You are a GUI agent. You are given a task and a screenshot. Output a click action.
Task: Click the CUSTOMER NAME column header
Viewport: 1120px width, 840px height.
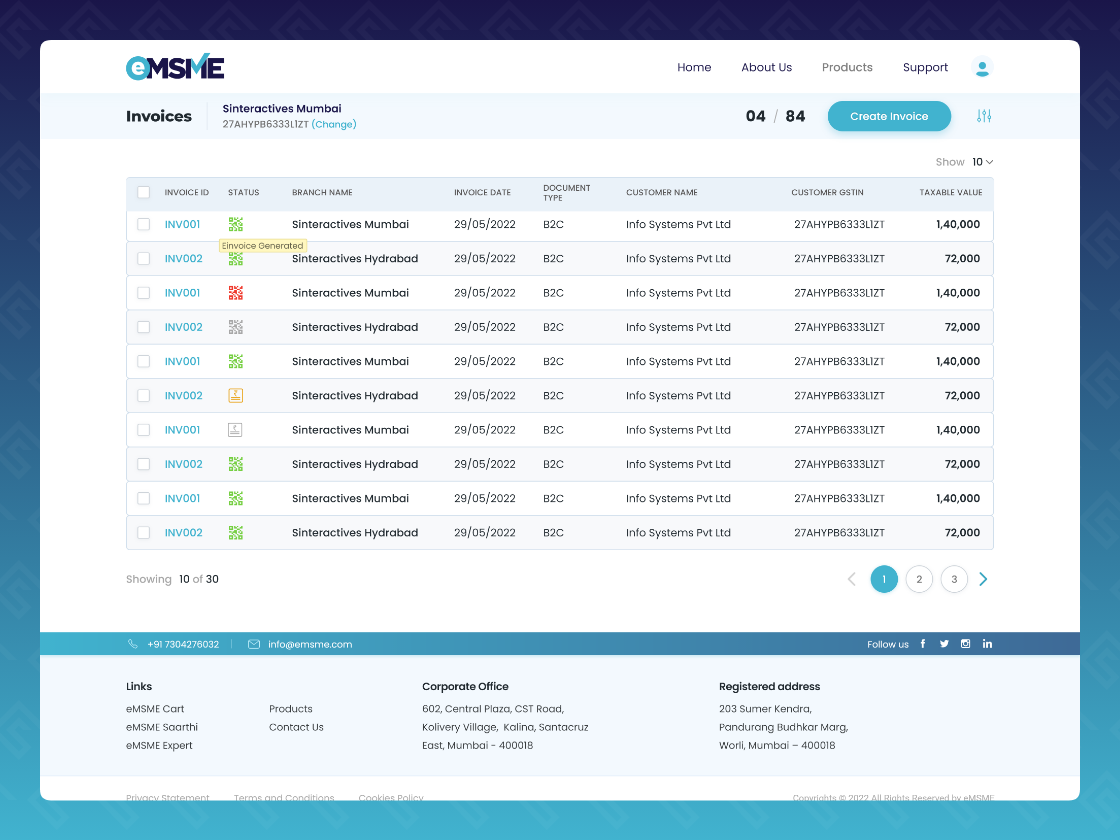(x=661, y=192)
